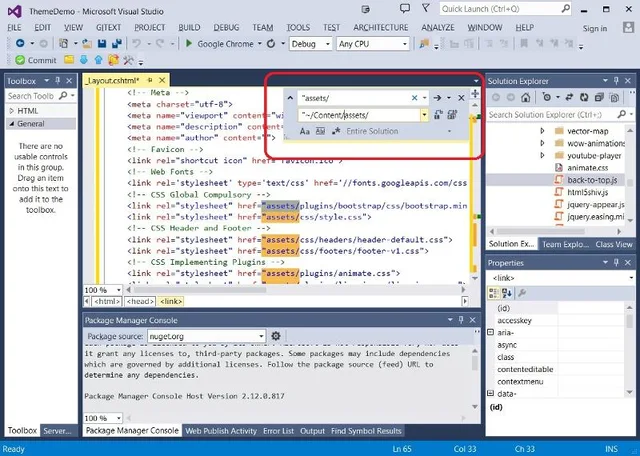Click Solution Explorer Collapse All icon
Viewport: 640px width, 456px height.
pos(599,97)
